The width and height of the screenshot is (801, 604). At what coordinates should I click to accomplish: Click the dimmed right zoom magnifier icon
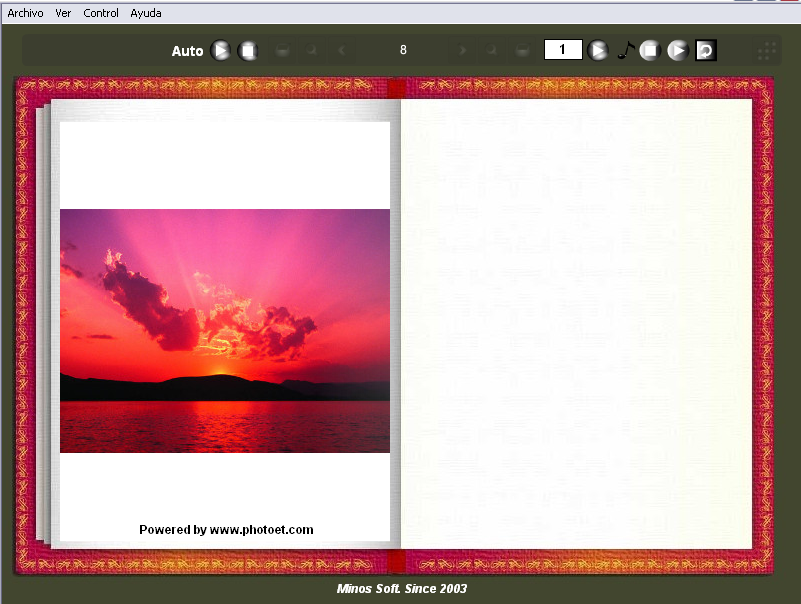point(492,50)
